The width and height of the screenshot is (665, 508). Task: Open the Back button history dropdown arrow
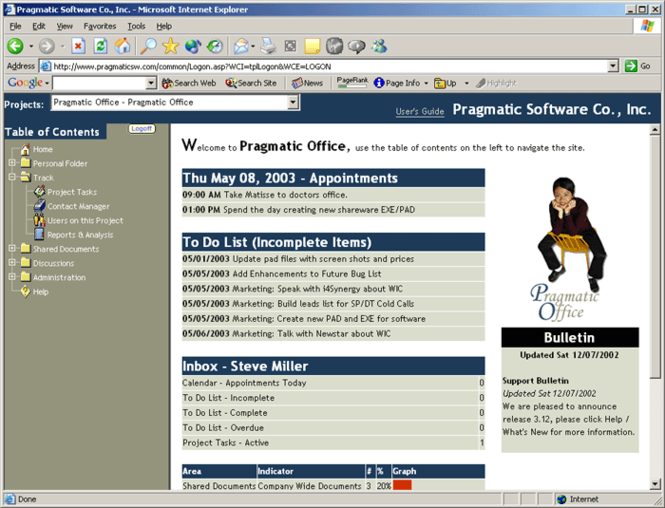[x=31, y=46]
